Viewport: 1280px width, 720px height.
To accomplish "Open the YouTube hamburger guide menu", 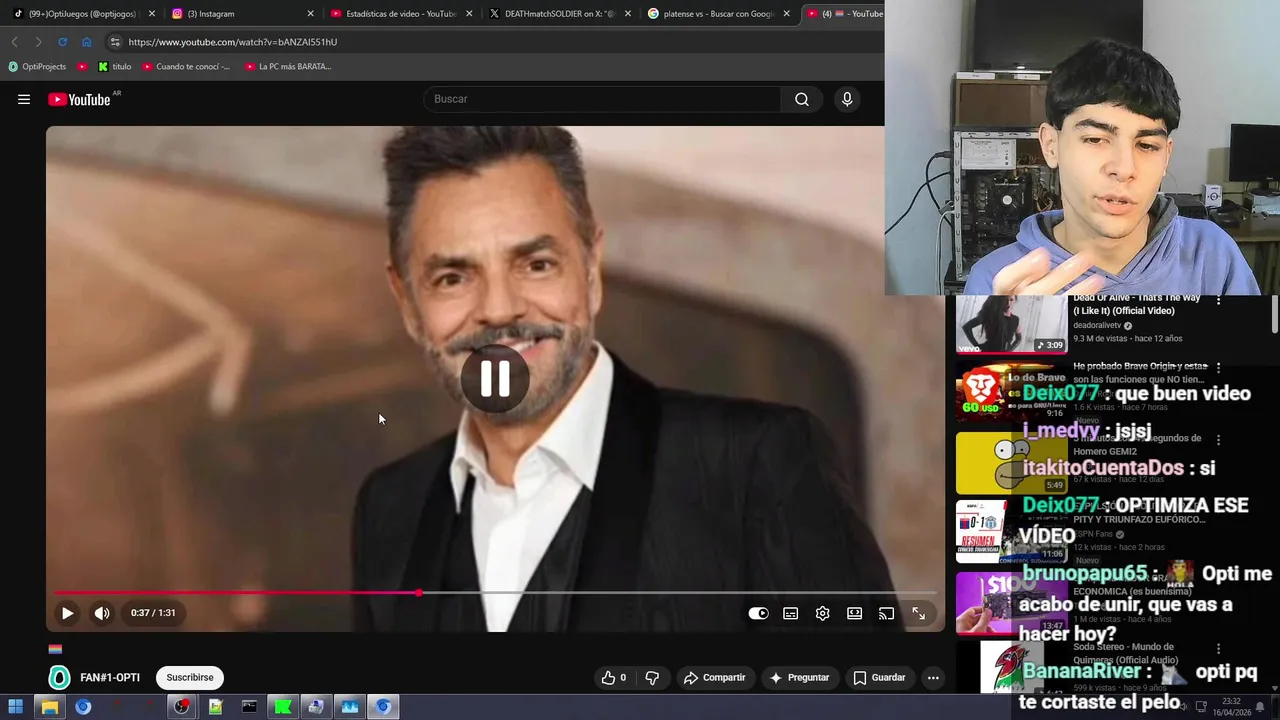I will pos(24,99).
